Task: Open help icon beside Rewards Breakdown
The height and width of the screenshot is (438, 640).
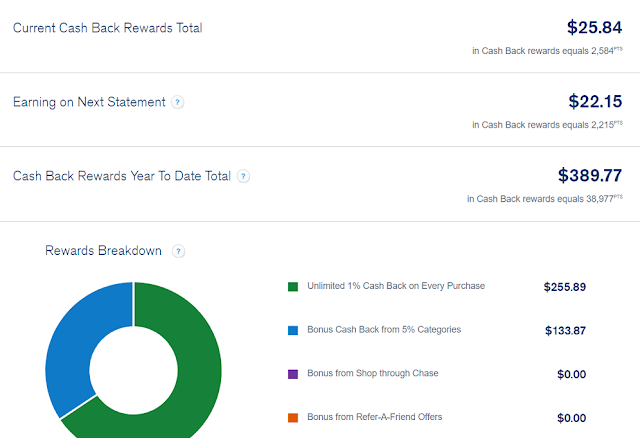Action: click(178, 251)
